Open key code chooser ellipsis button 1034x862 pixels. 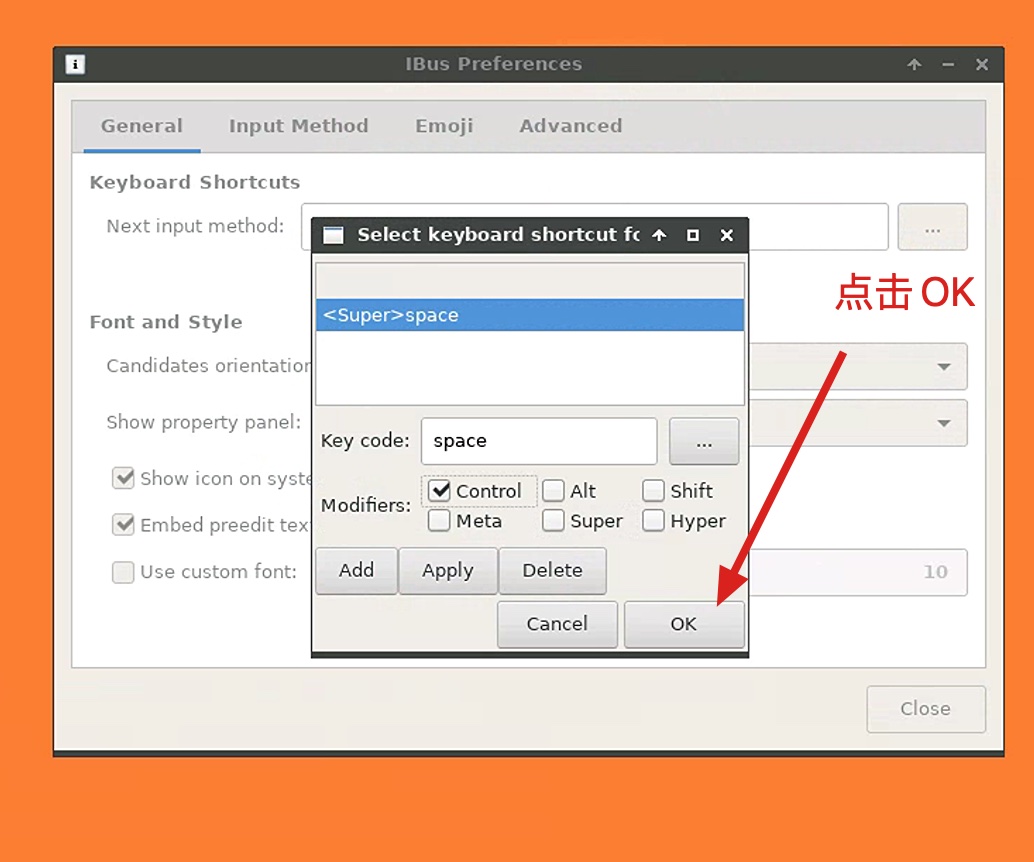[704, 441]
